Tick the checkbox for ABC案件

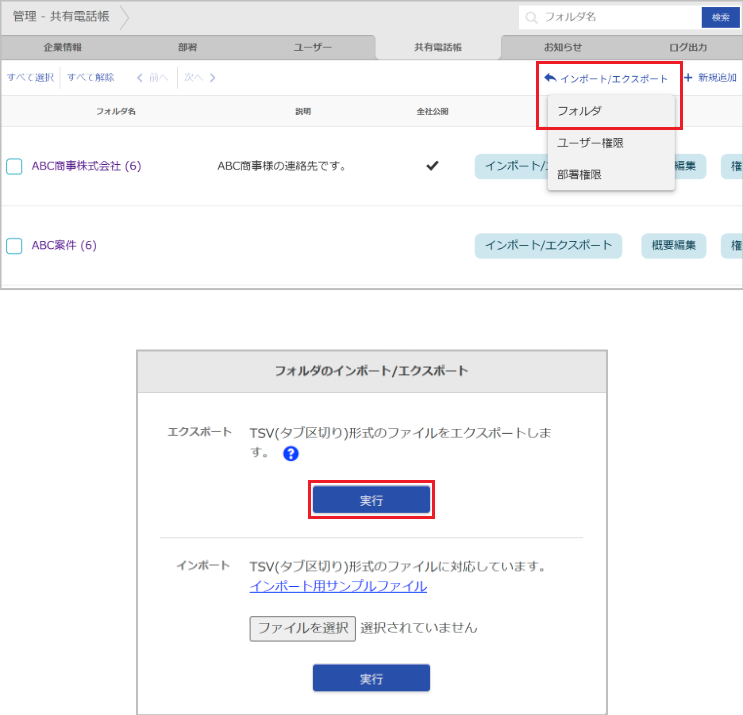[x=14, y=245]
